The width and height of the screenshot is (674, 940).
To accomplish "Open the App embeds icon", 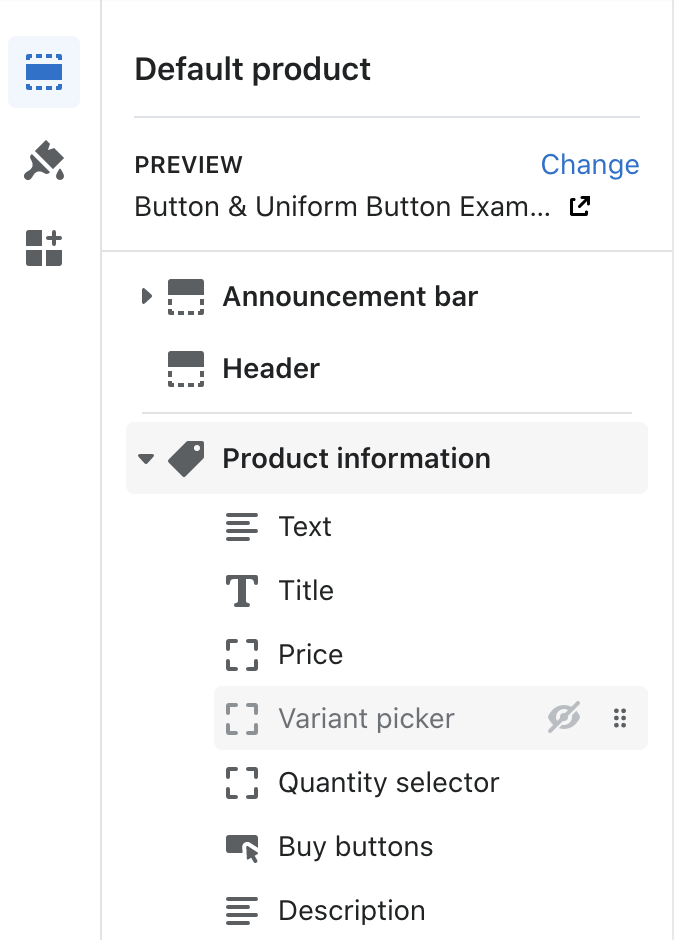I will click(44, 248).
